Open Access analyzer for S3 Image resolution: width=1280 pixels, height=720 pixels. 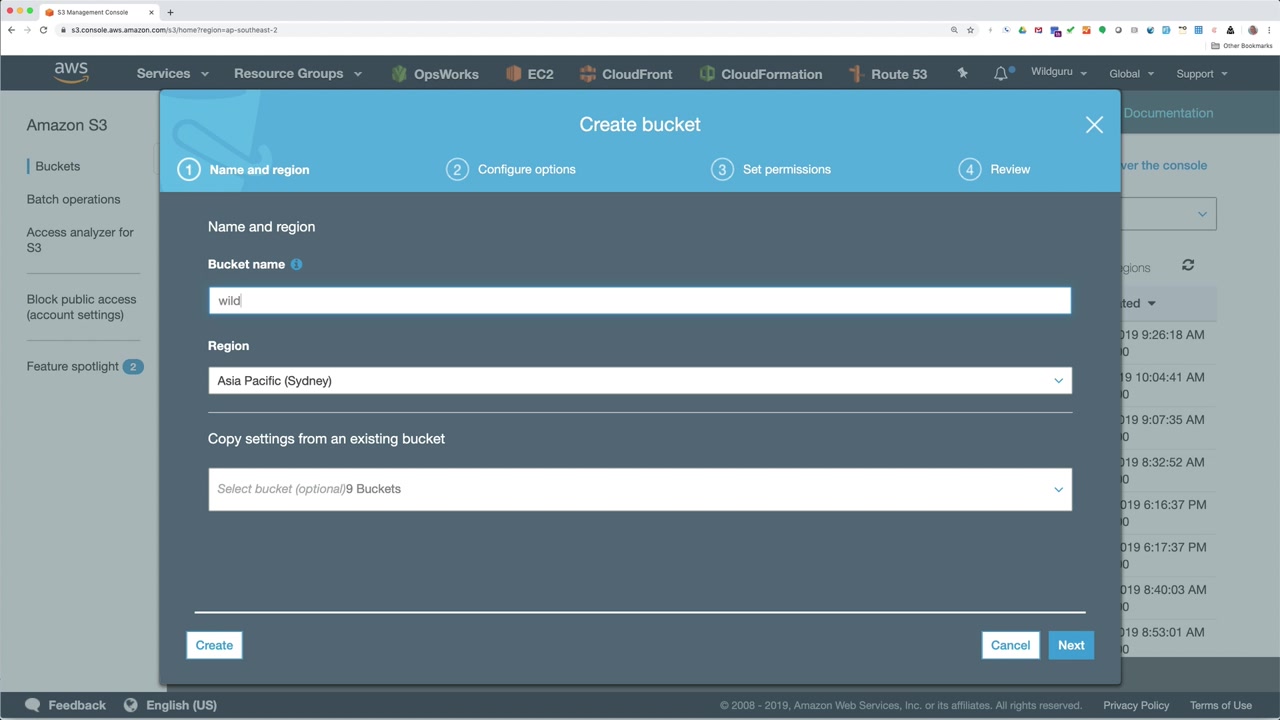point(80,240)
